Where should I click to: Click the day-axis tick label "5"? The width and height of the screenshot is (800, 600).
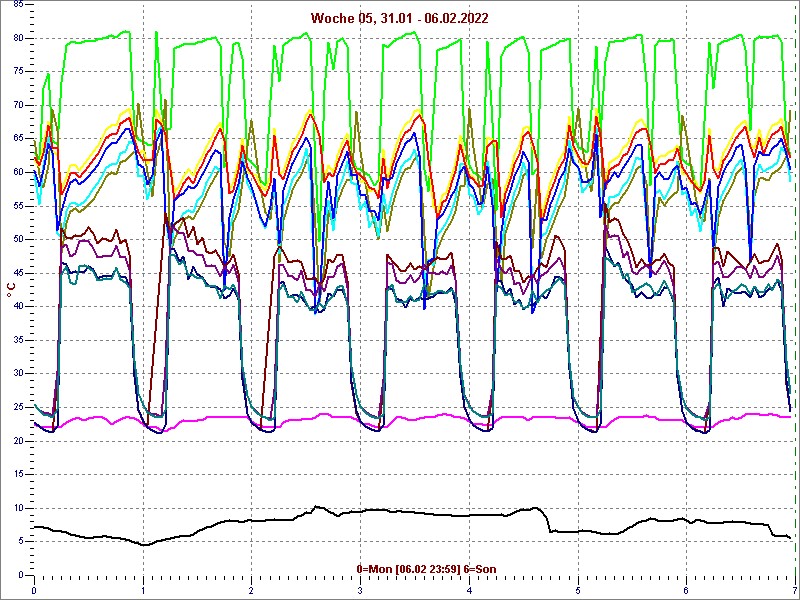[x=578, y=591]
